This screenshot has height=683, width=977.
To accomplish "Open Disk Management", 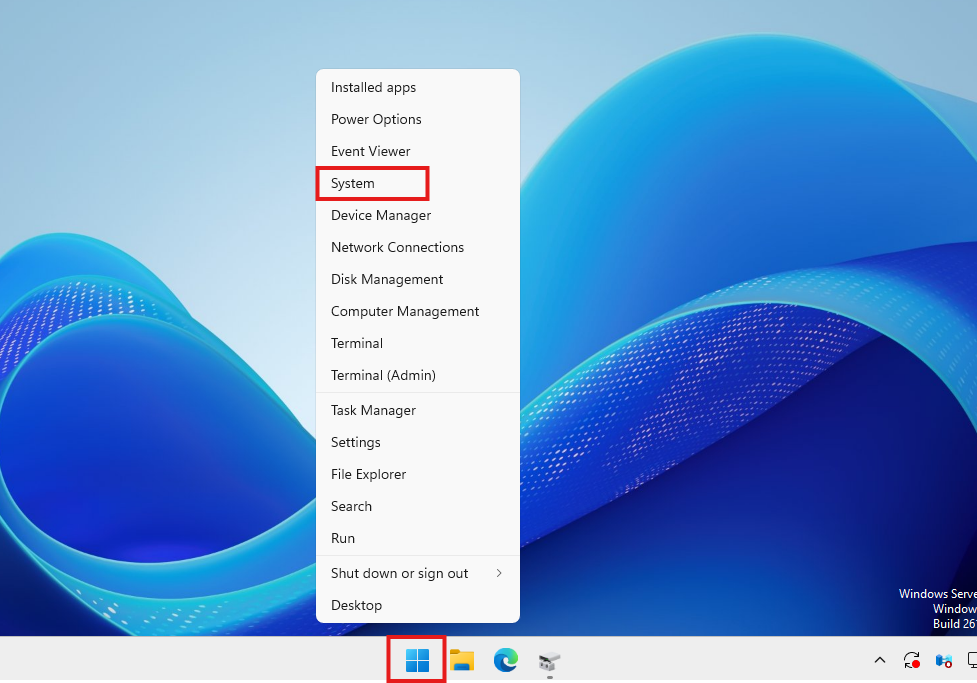I will pyautogui.click(x=387, y=279).
